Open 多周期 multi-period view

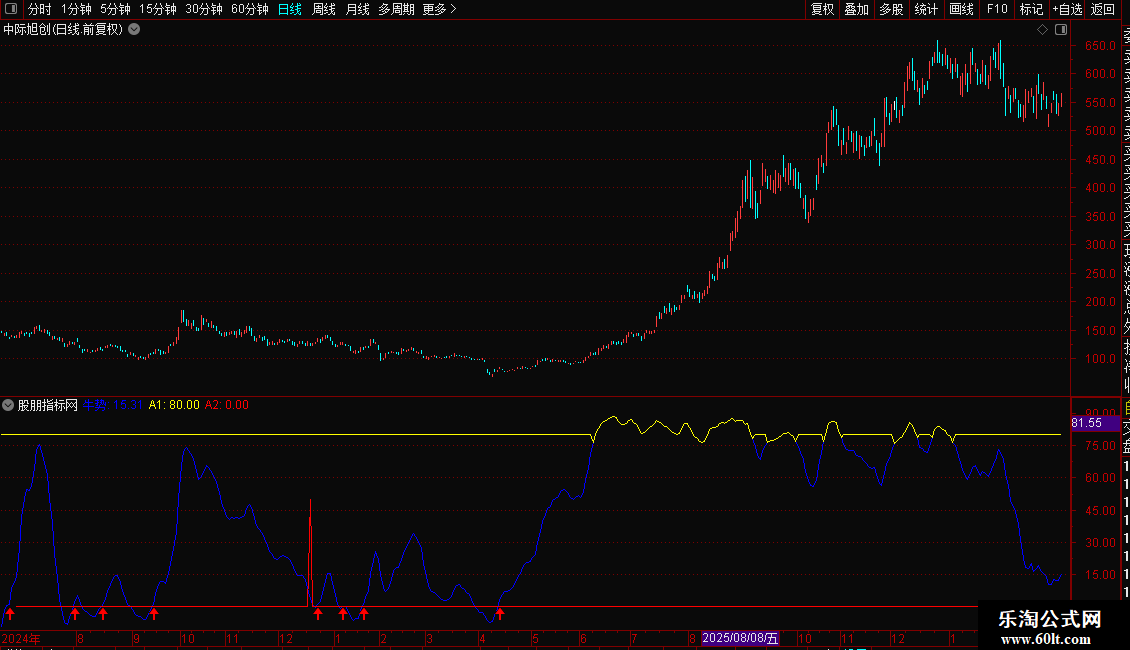point(396,9)
